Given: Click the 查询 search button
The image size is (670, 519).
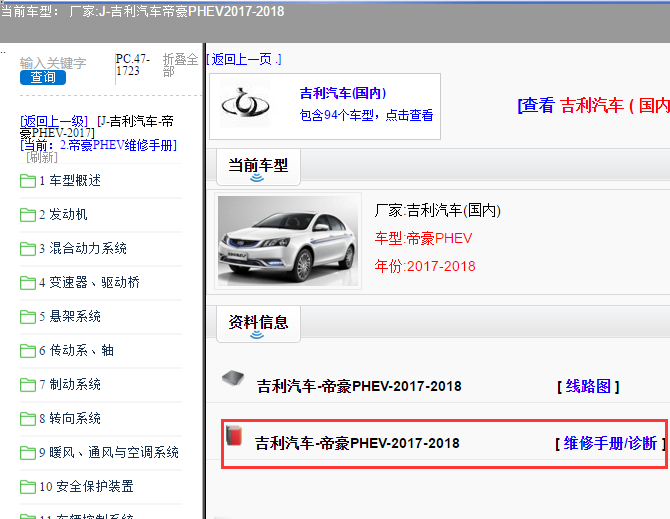Looking at the screenshot, I should pyautogui.click(x=43, y=77).
